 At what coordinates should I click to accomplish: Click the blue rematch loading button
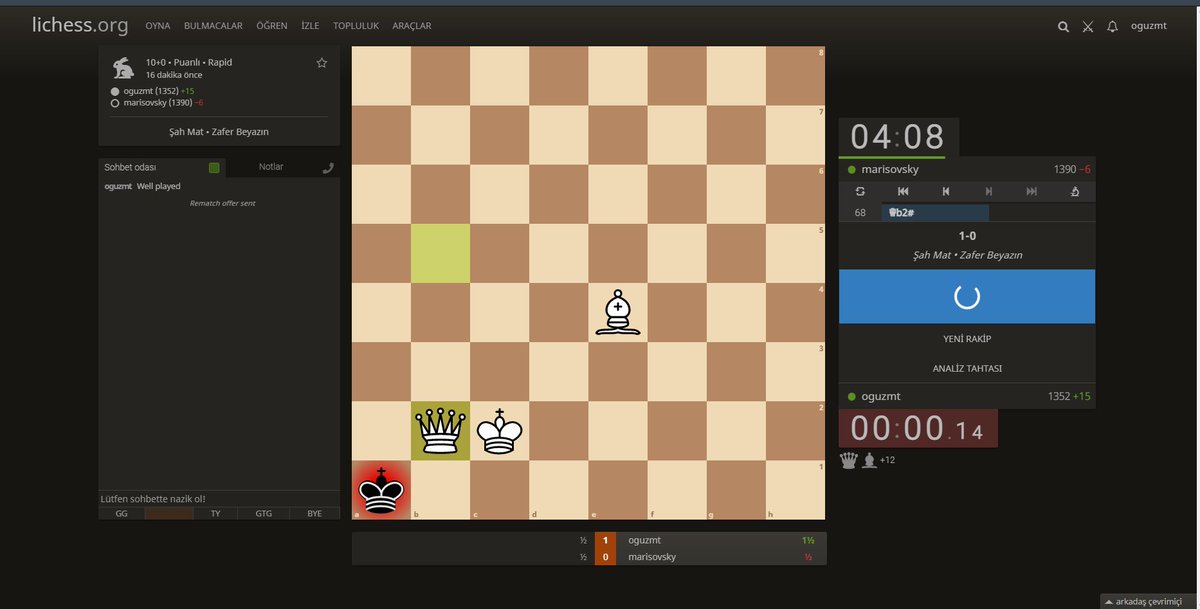click(967, 297)
